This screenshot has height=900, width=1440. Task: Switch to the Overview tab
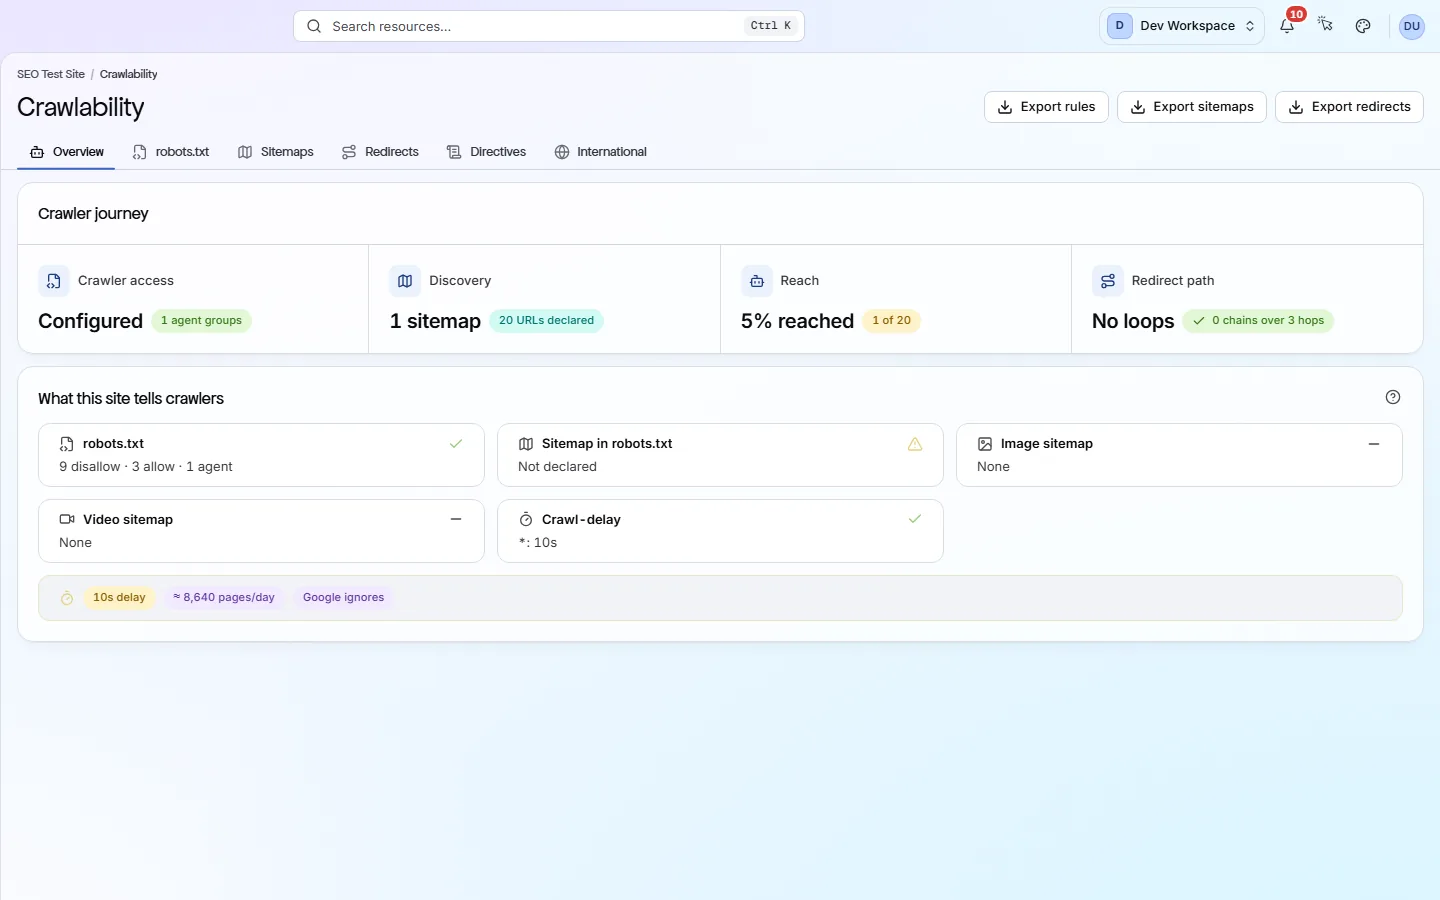pyautogui.click(x=66, y=152)
